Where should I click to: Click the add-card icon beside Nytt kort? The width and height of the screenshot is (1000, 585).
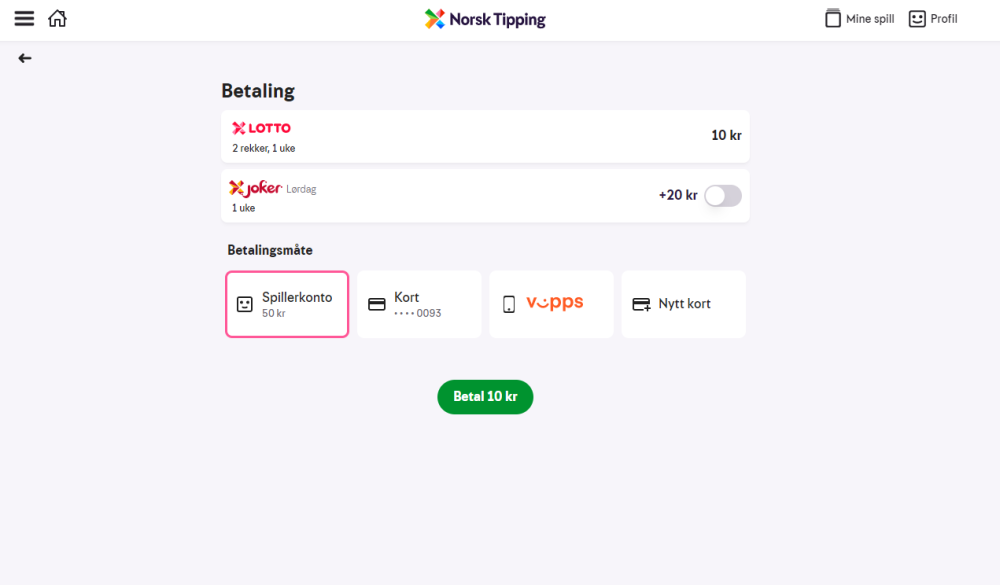[x=641, y=304]
